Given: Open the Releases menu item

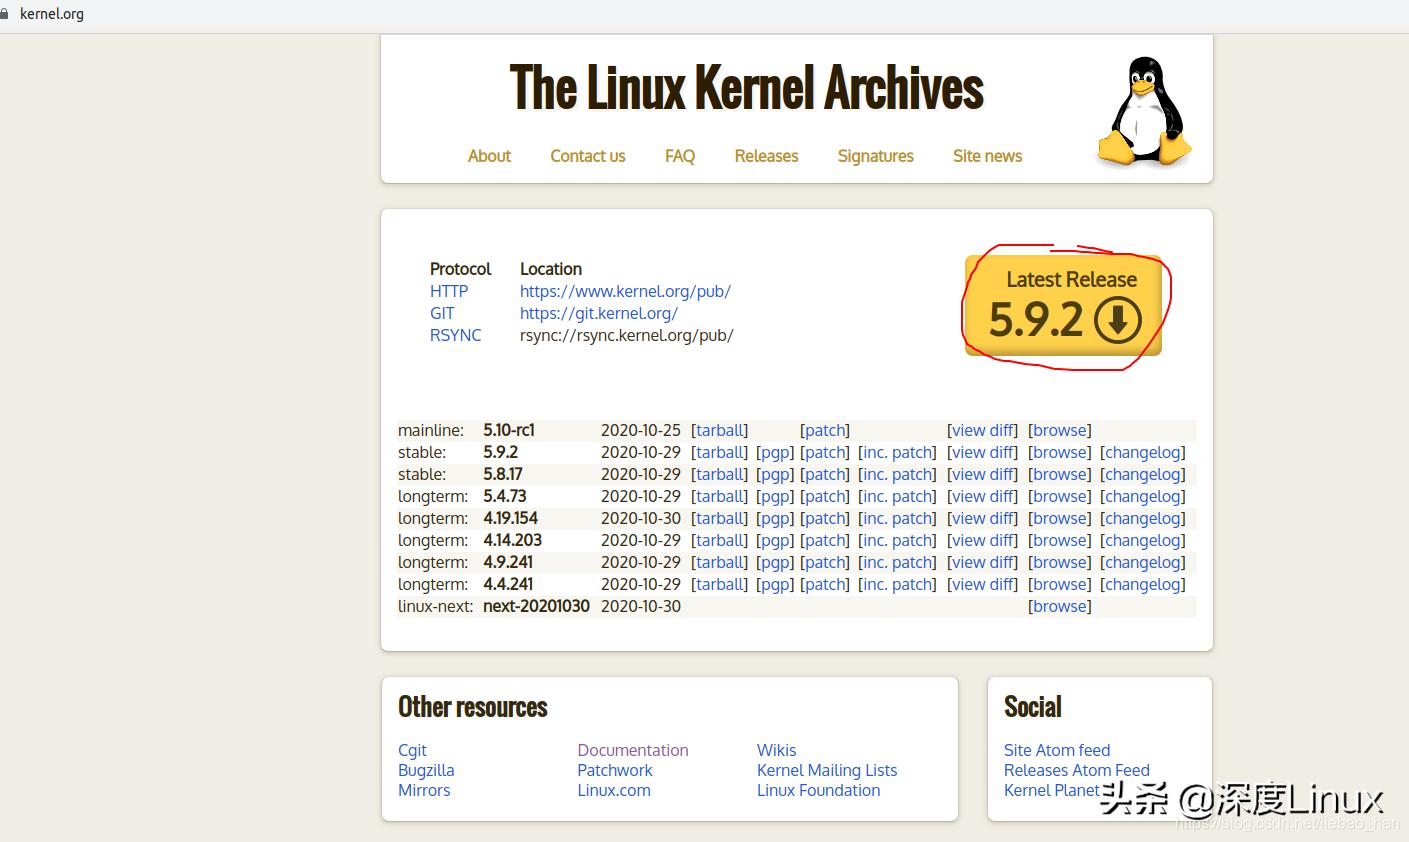Looking at the screenshot, I should 766,156.
